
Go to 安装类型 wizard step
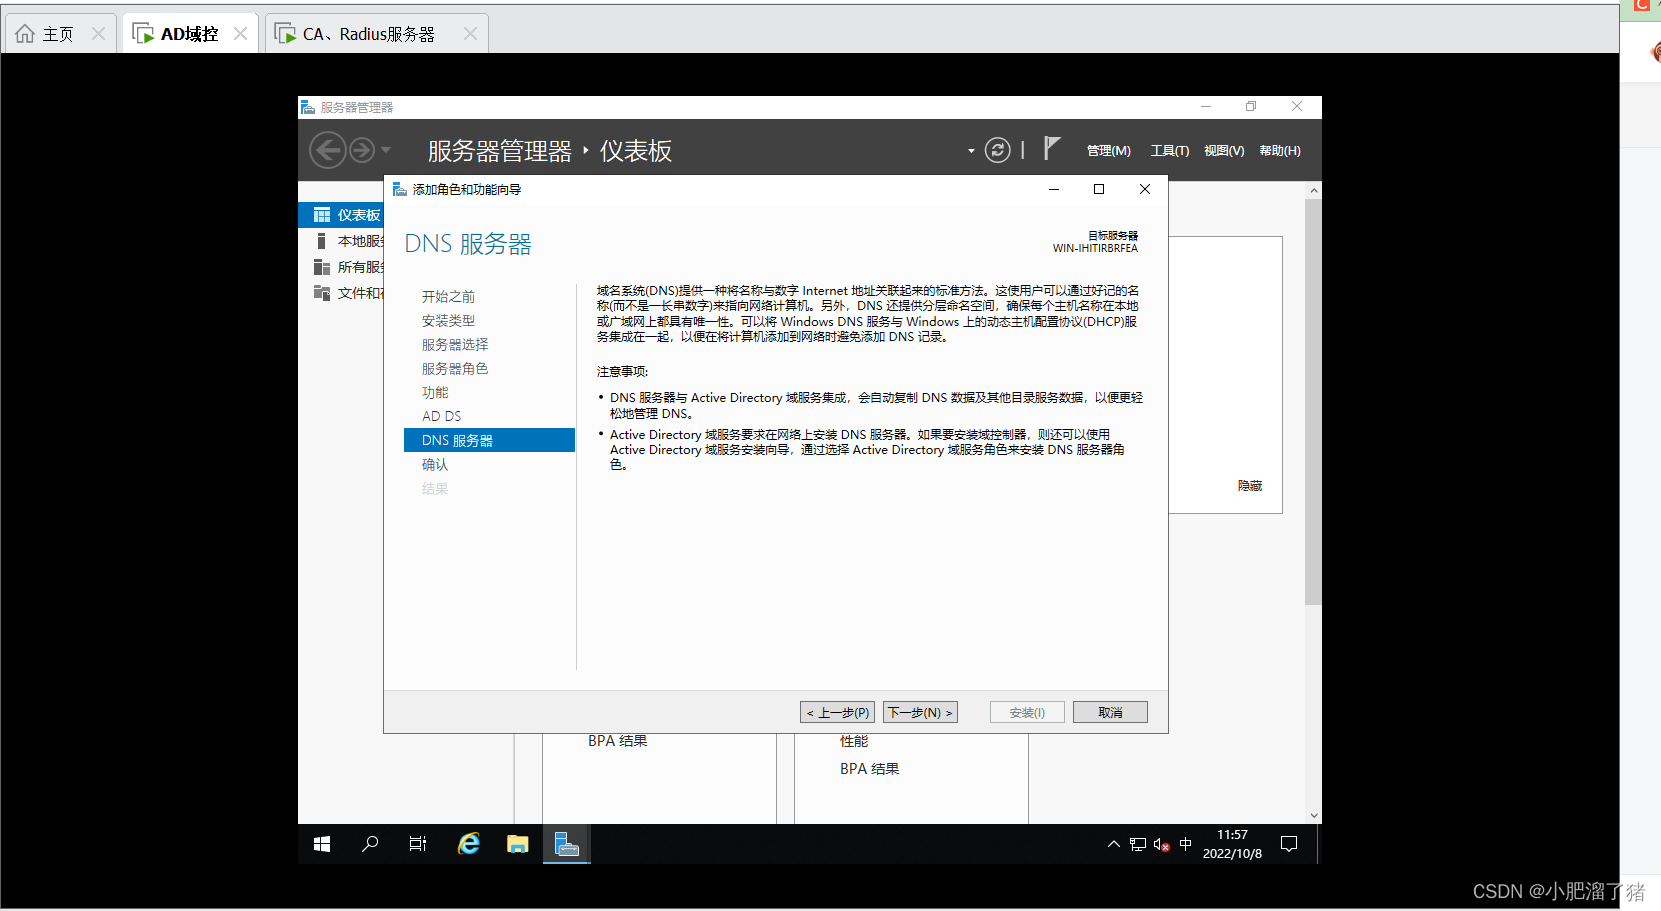(x=448, y=321)
